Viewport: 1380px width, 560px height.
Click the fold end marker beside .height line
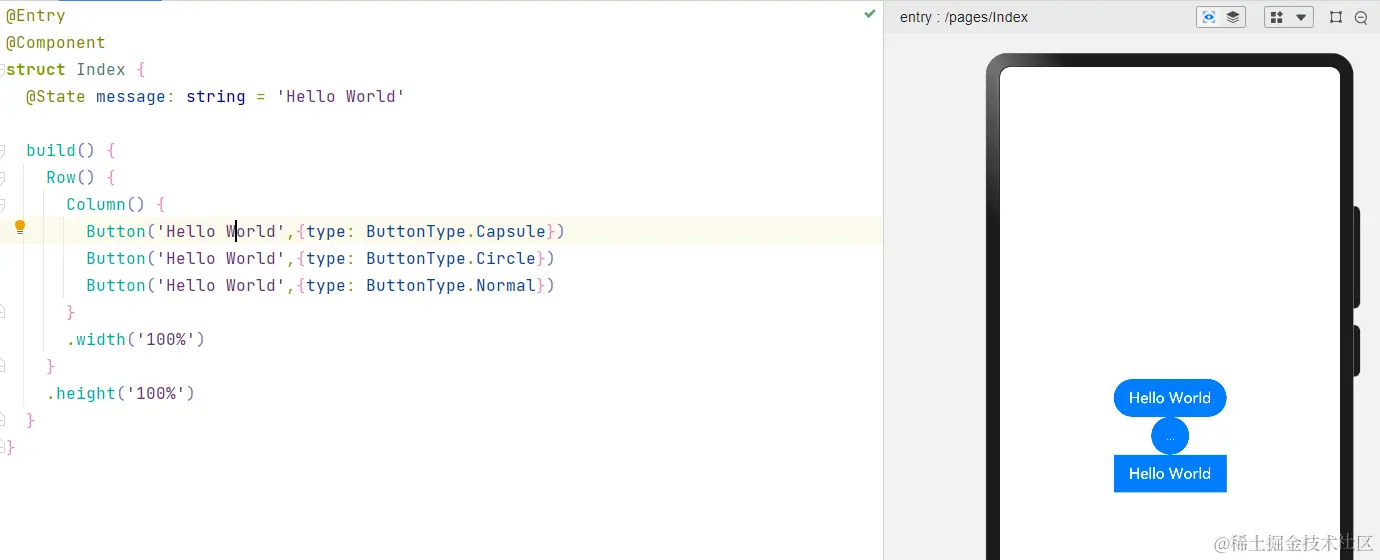[3, 366]
